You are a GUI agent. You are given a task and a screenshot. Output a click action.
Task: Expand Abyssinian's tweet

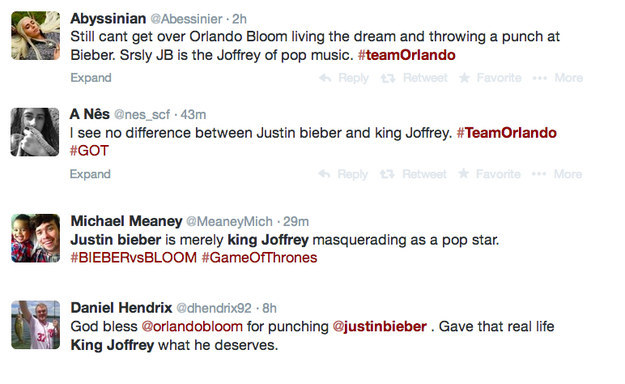[91, 78]
